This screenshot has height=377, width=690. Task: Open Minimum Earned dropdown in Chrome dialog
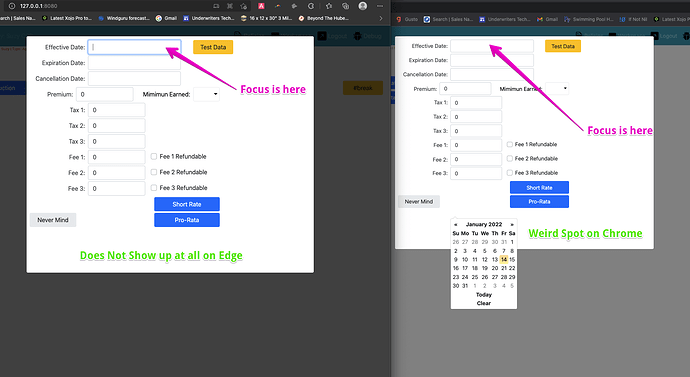(557, 88)
